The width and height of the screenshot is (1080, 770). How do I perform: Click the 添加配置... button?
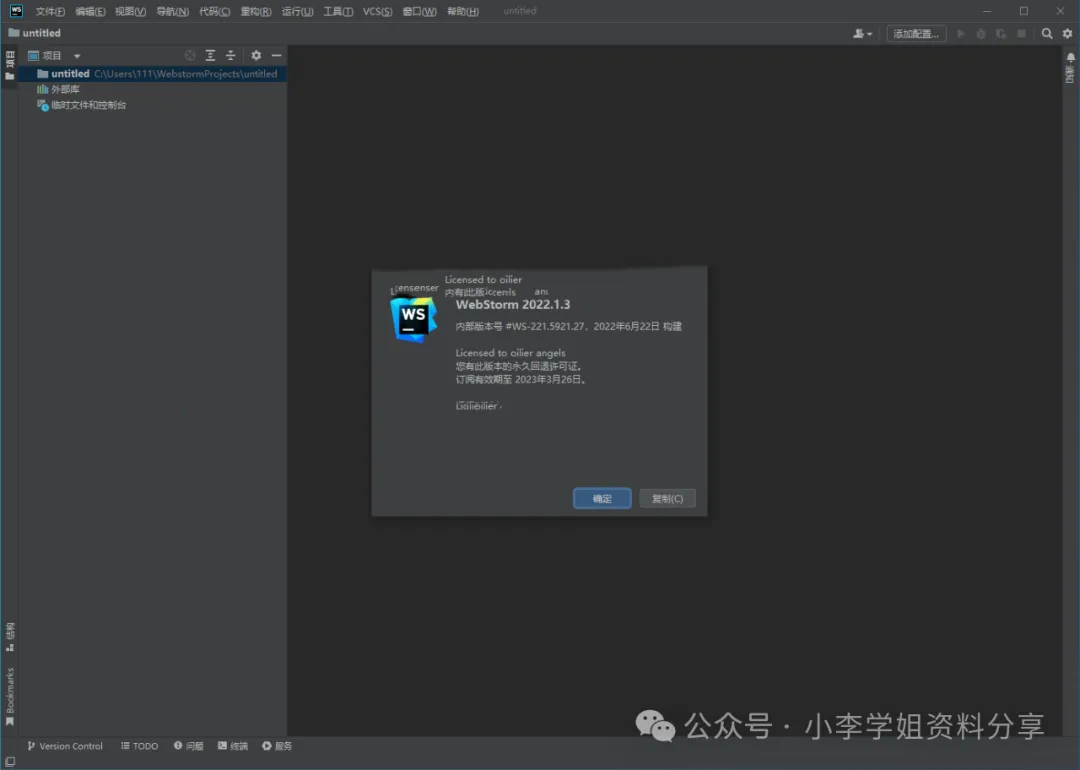pyautogui.click(x=916, y=33)
